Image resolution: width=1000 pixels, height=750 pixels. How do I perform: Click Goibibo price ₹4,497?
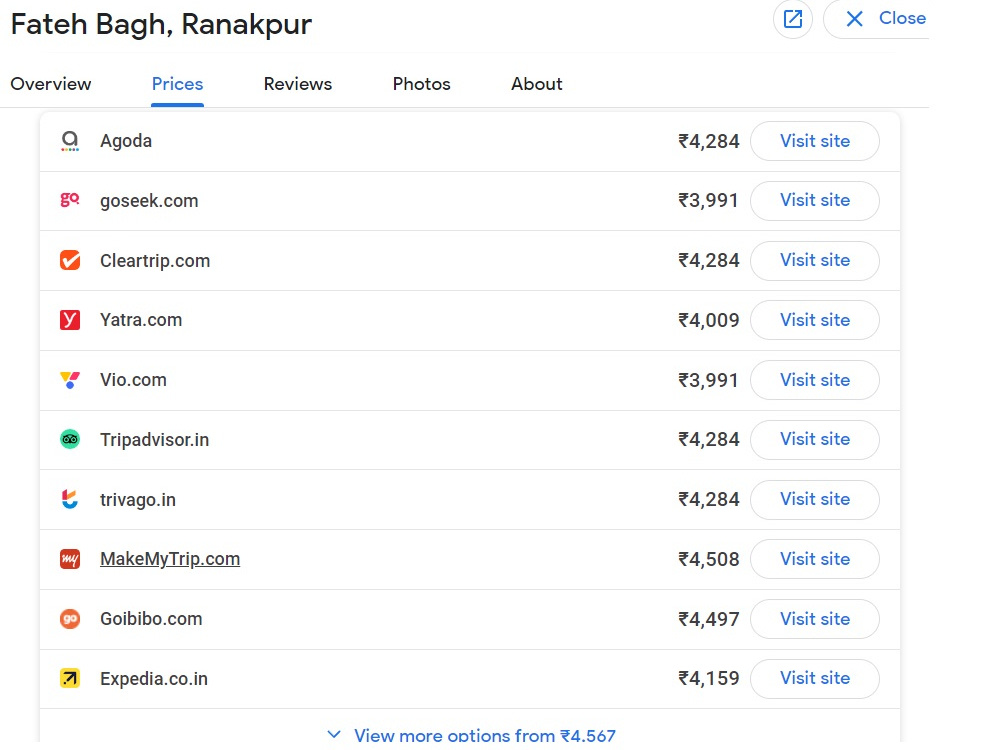point(708,619)
